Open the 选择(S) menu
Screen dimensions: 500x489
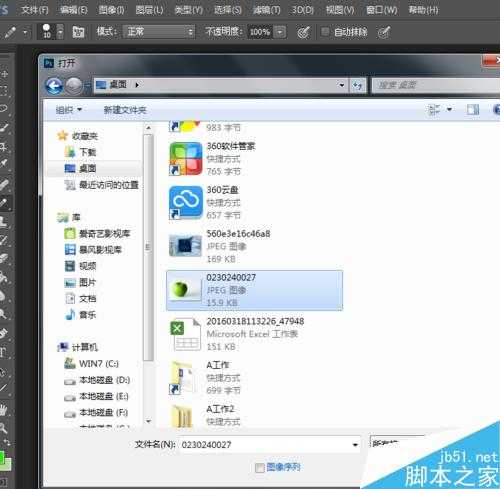[228, 10]
